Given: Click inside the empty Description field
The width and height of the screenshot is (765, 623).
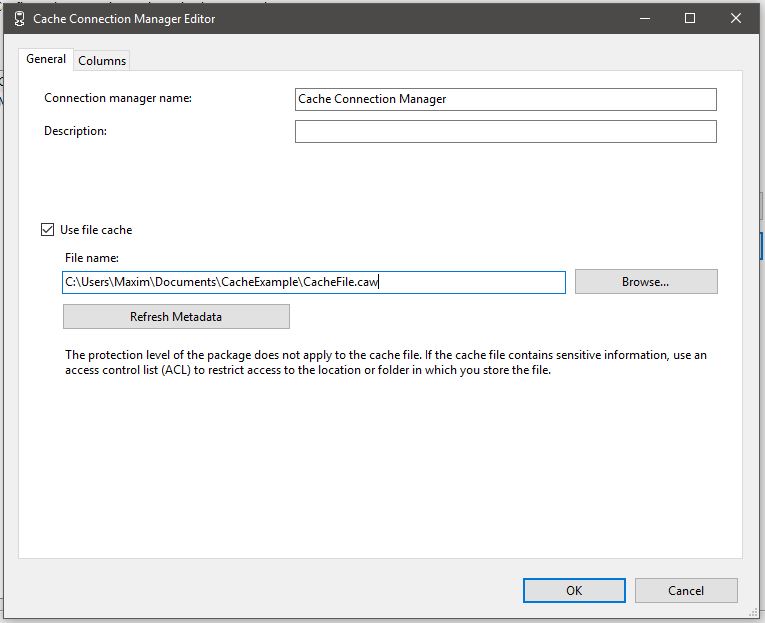Looking at the screenshot, I should (x=505, y=131).
